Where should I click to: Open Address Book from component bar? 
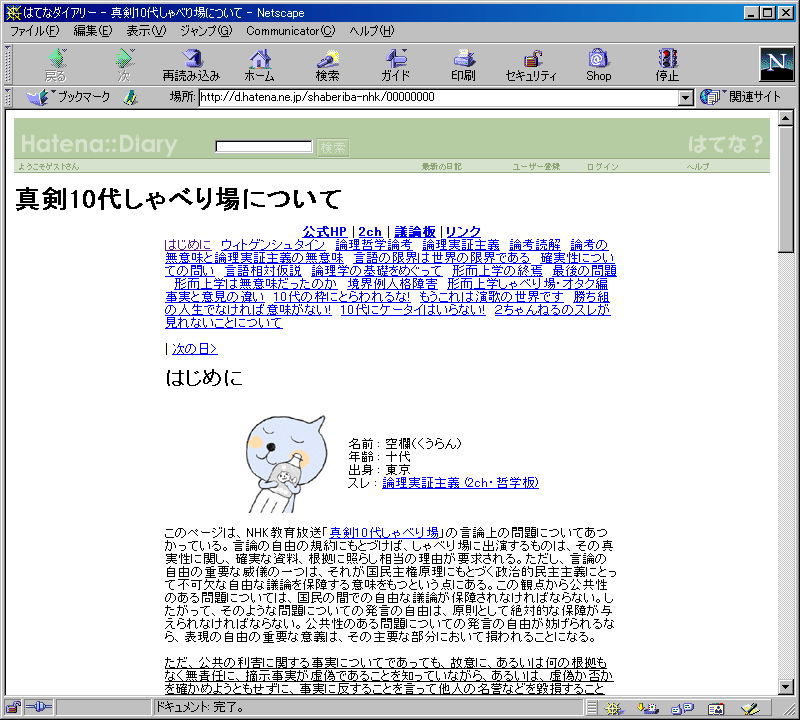tap(716, 708)
